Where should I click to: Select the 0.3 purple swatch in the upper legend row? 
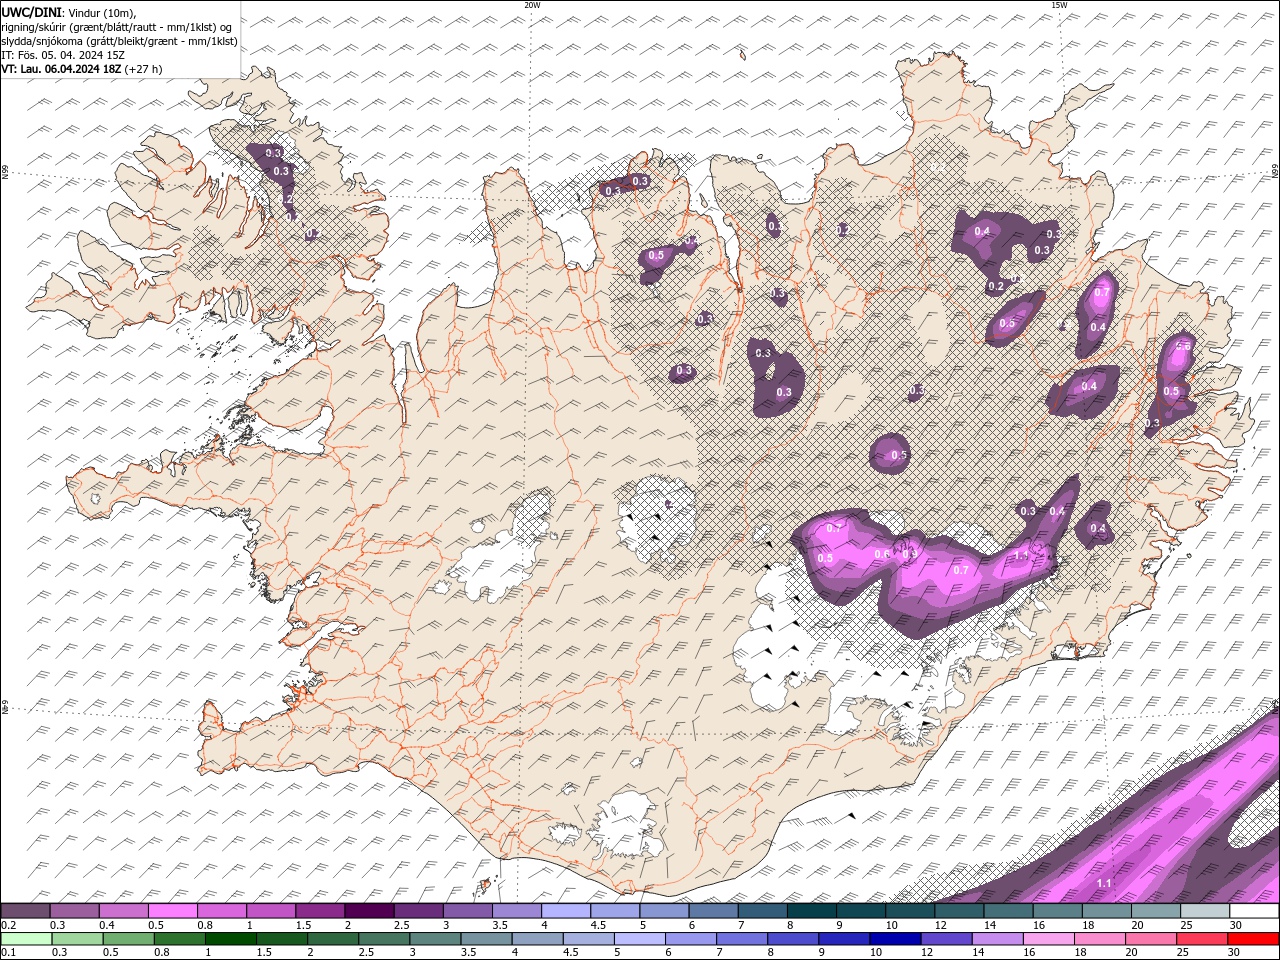click(x=74, y=911)
